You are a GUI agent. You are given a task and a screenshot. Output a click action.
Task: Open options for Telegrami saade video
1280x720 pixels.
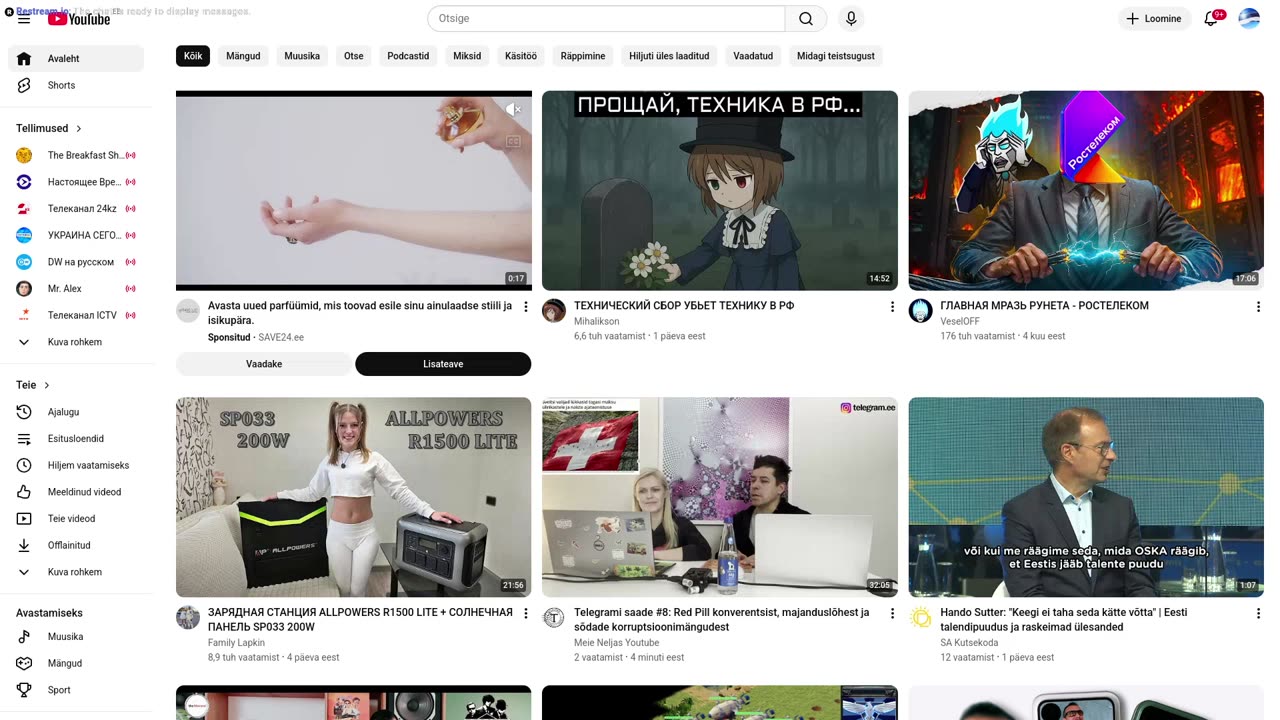892,613
